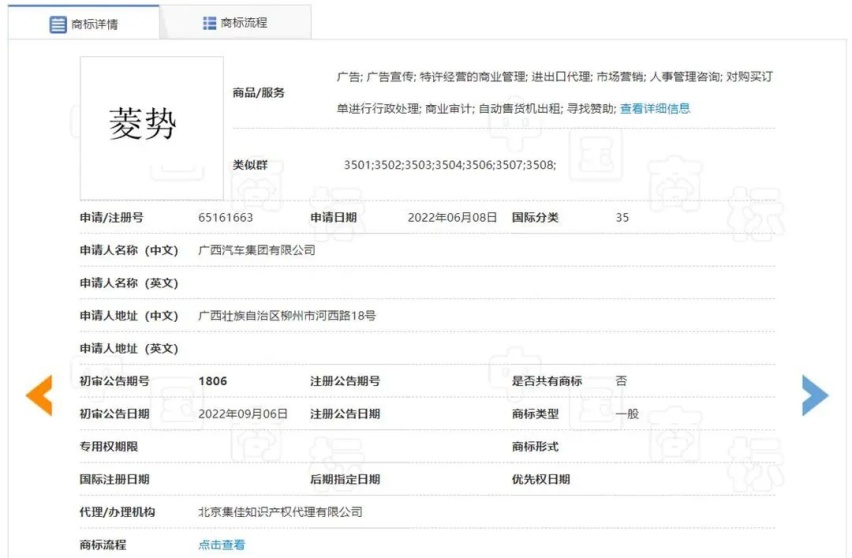Click the 商标详情 tab list icon
852x558 pixels.
pos(58,24)
